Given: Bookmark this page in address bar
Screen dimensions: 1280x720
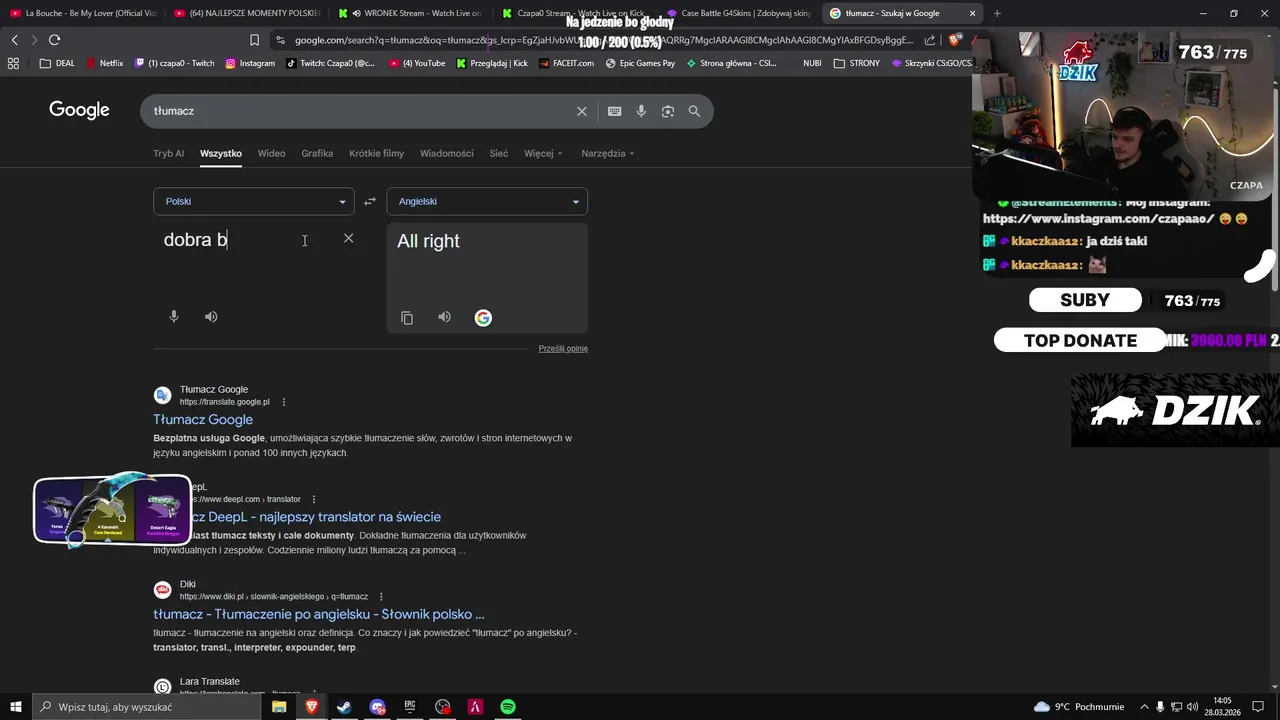Looking at the screenshot, I should tap(254, 40).
